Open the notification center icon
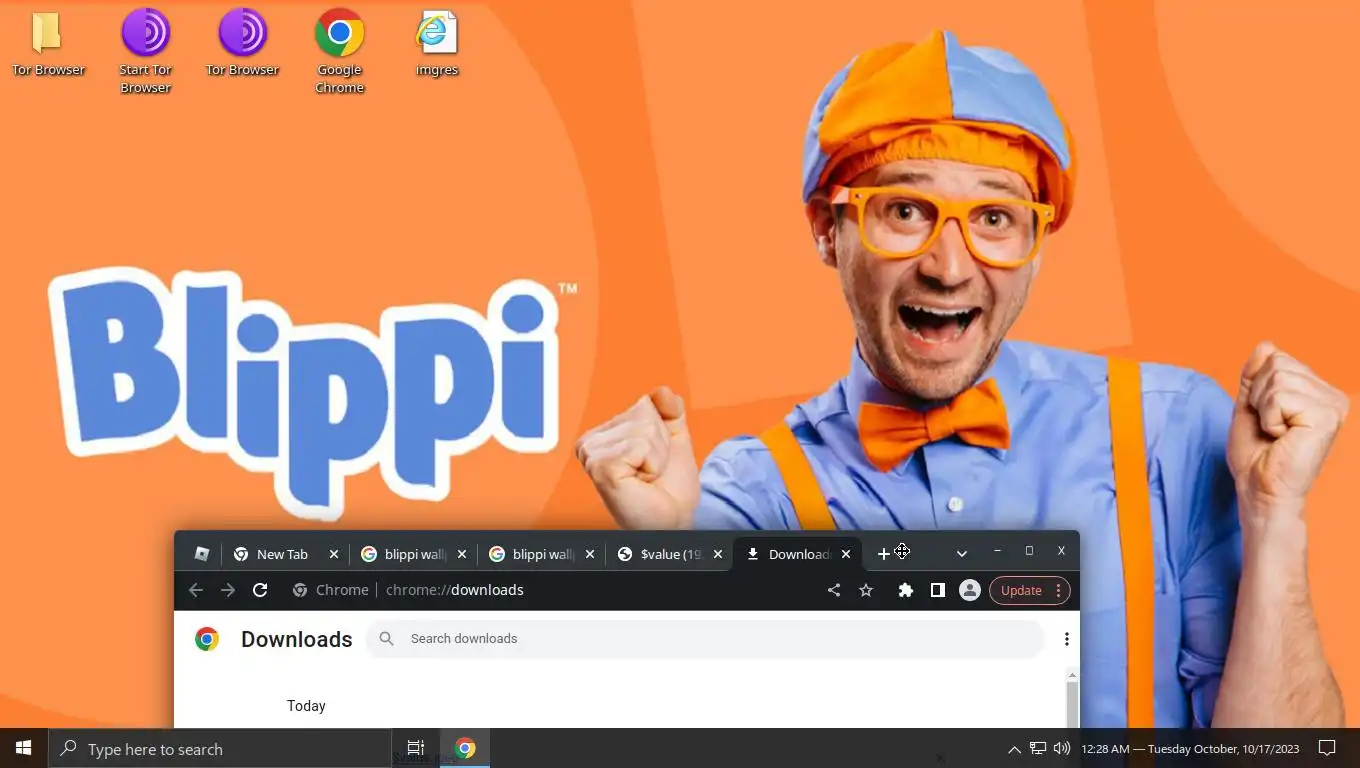This screenshot has height=768, width=1360. coord(1327,748)
